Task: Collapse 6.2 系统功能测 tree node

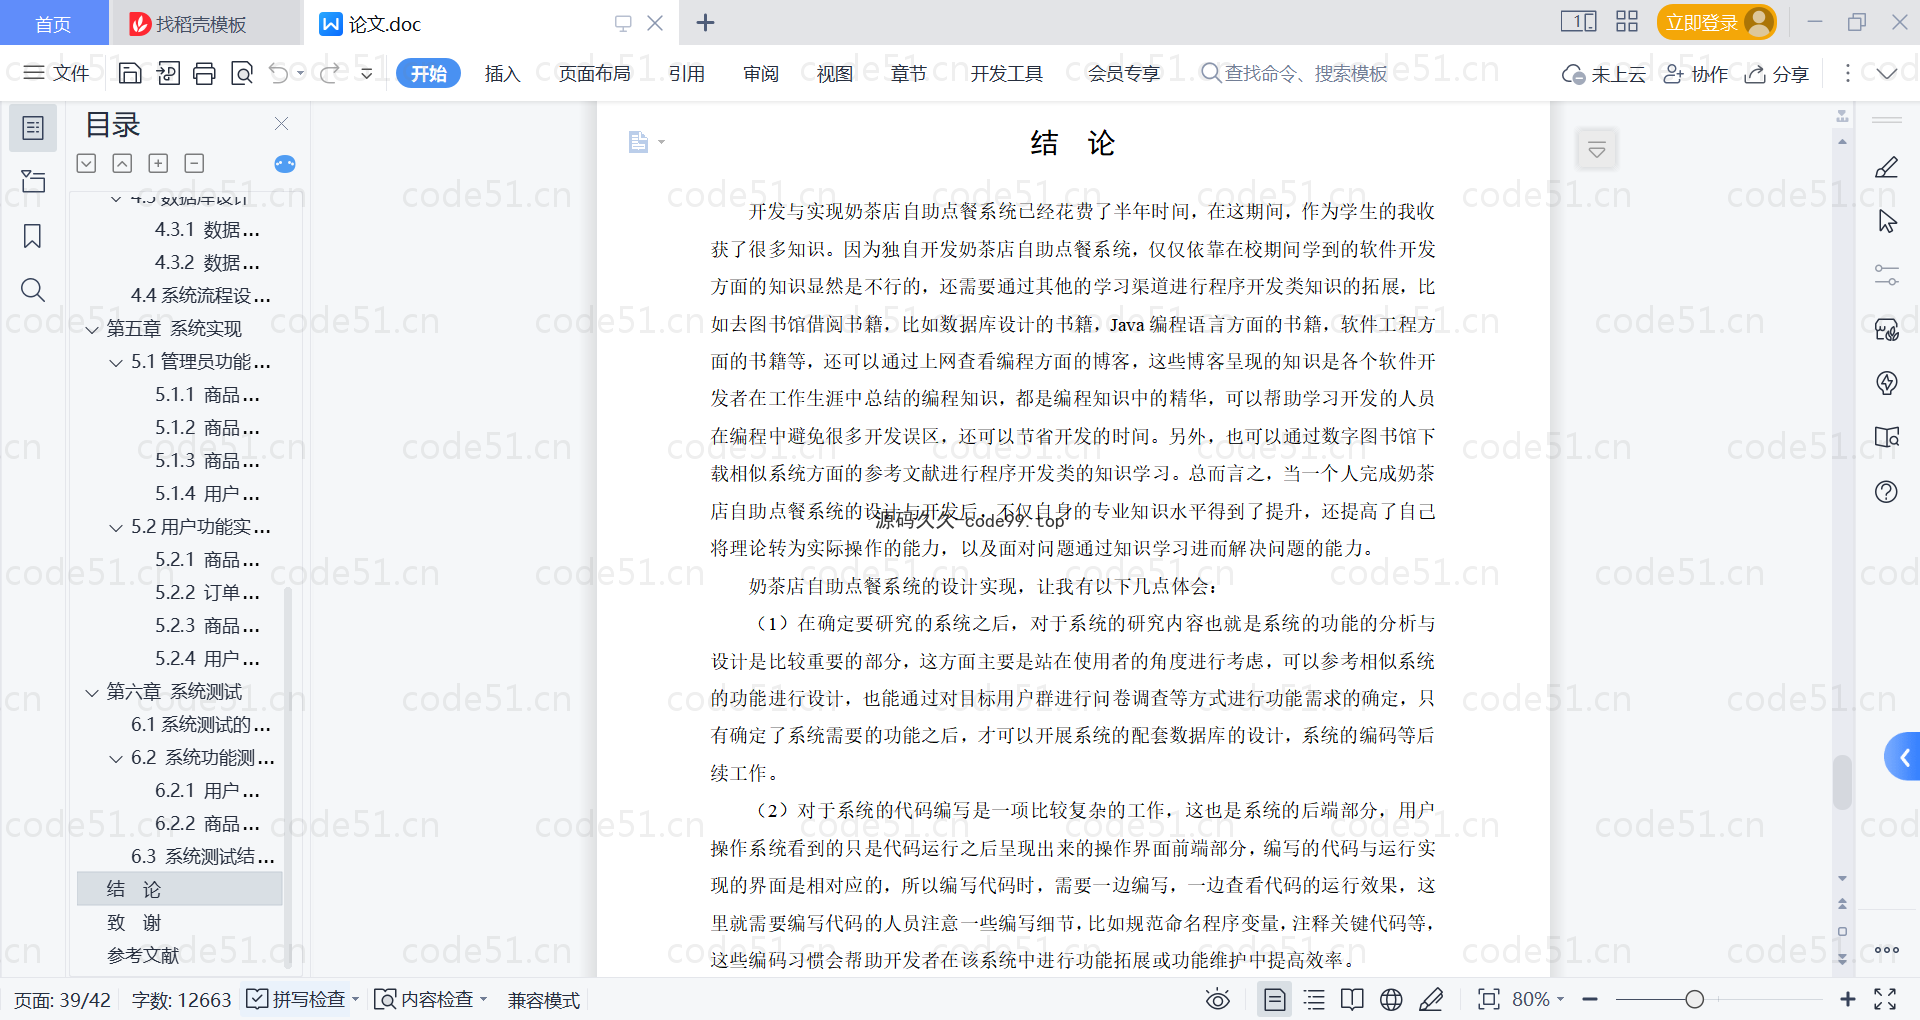Action: pos(116,758)
